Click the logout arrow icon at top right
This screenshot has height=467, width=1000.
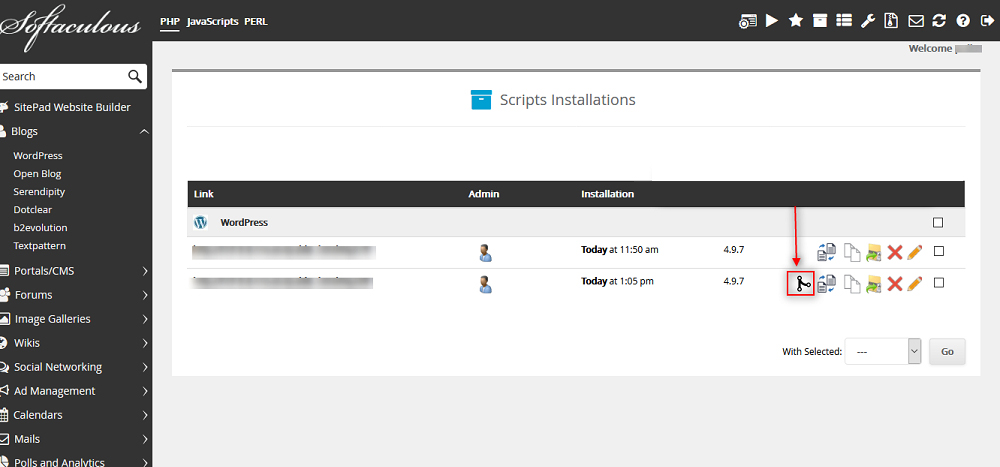pyautogui.click(x=986, y=21)
